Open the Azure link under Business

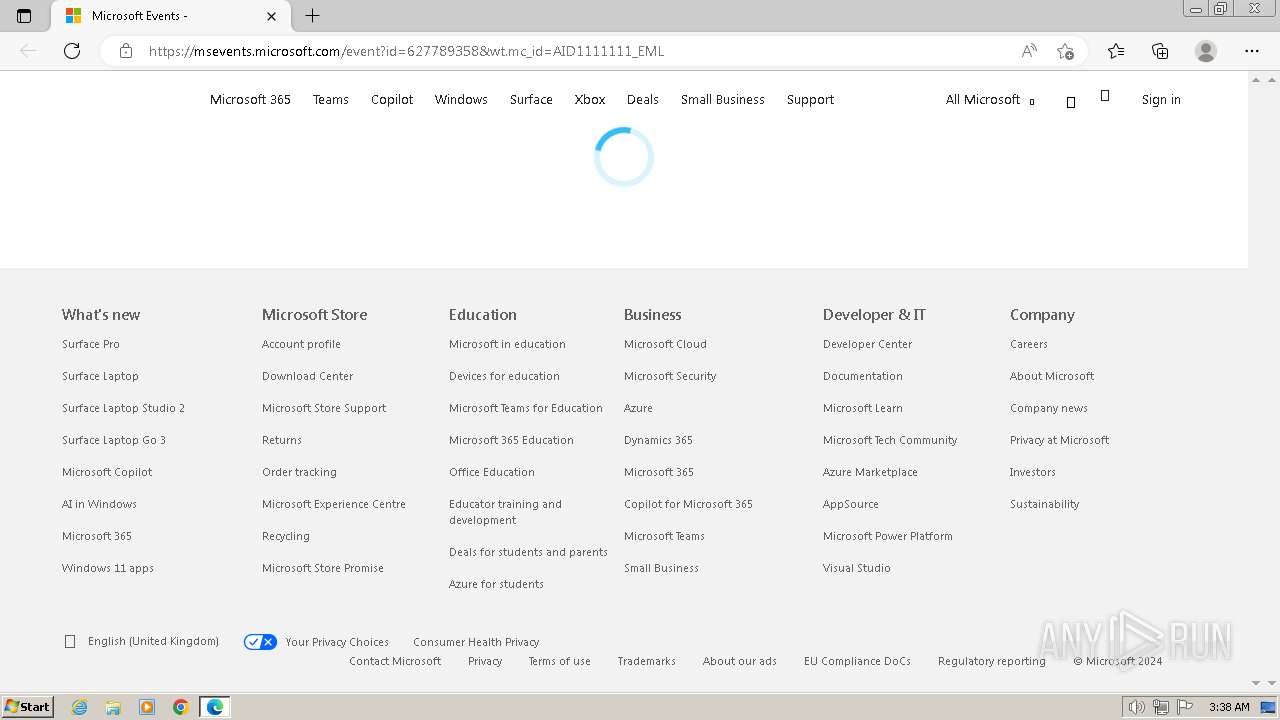click(x=638, y=408)
